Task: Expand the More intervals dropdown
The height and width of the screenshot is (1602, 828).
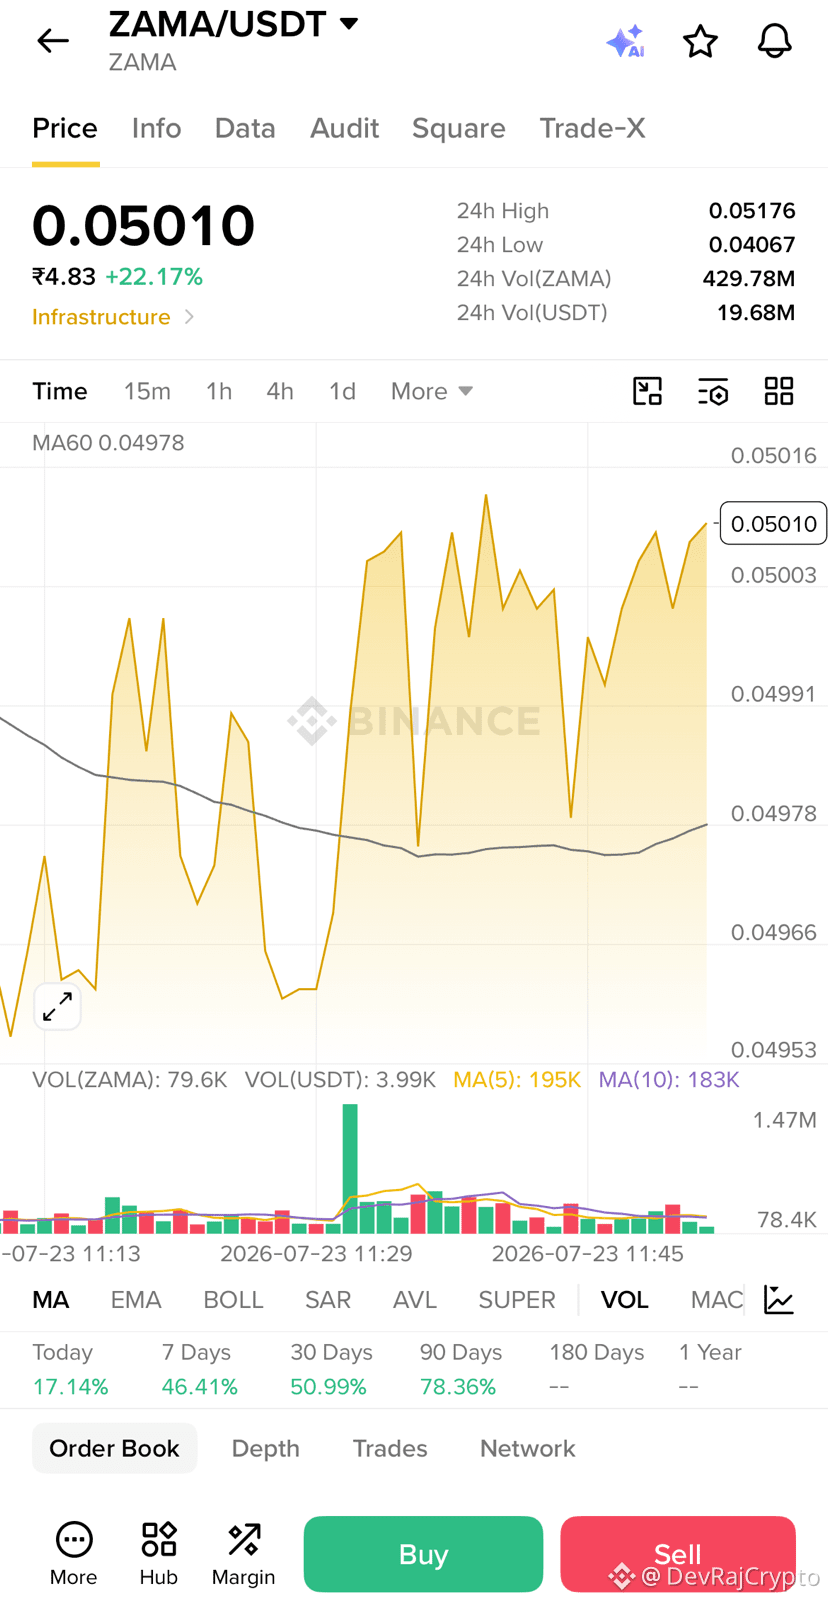Action: click(431, 391)
